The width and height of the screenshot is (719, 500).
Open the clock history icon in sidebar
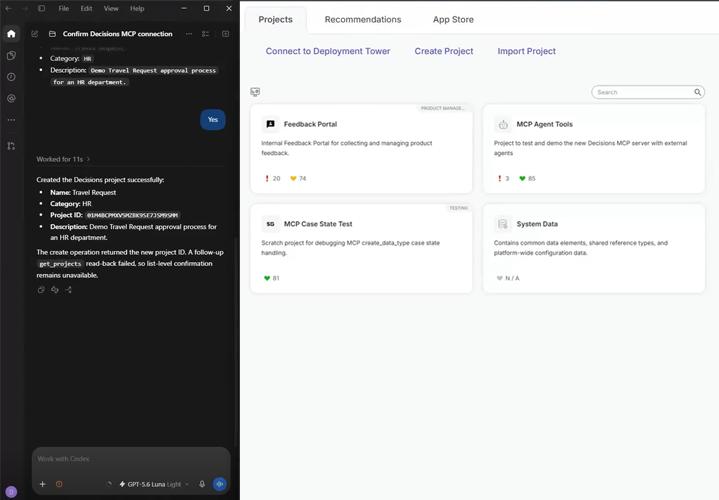tap(11, 77)
